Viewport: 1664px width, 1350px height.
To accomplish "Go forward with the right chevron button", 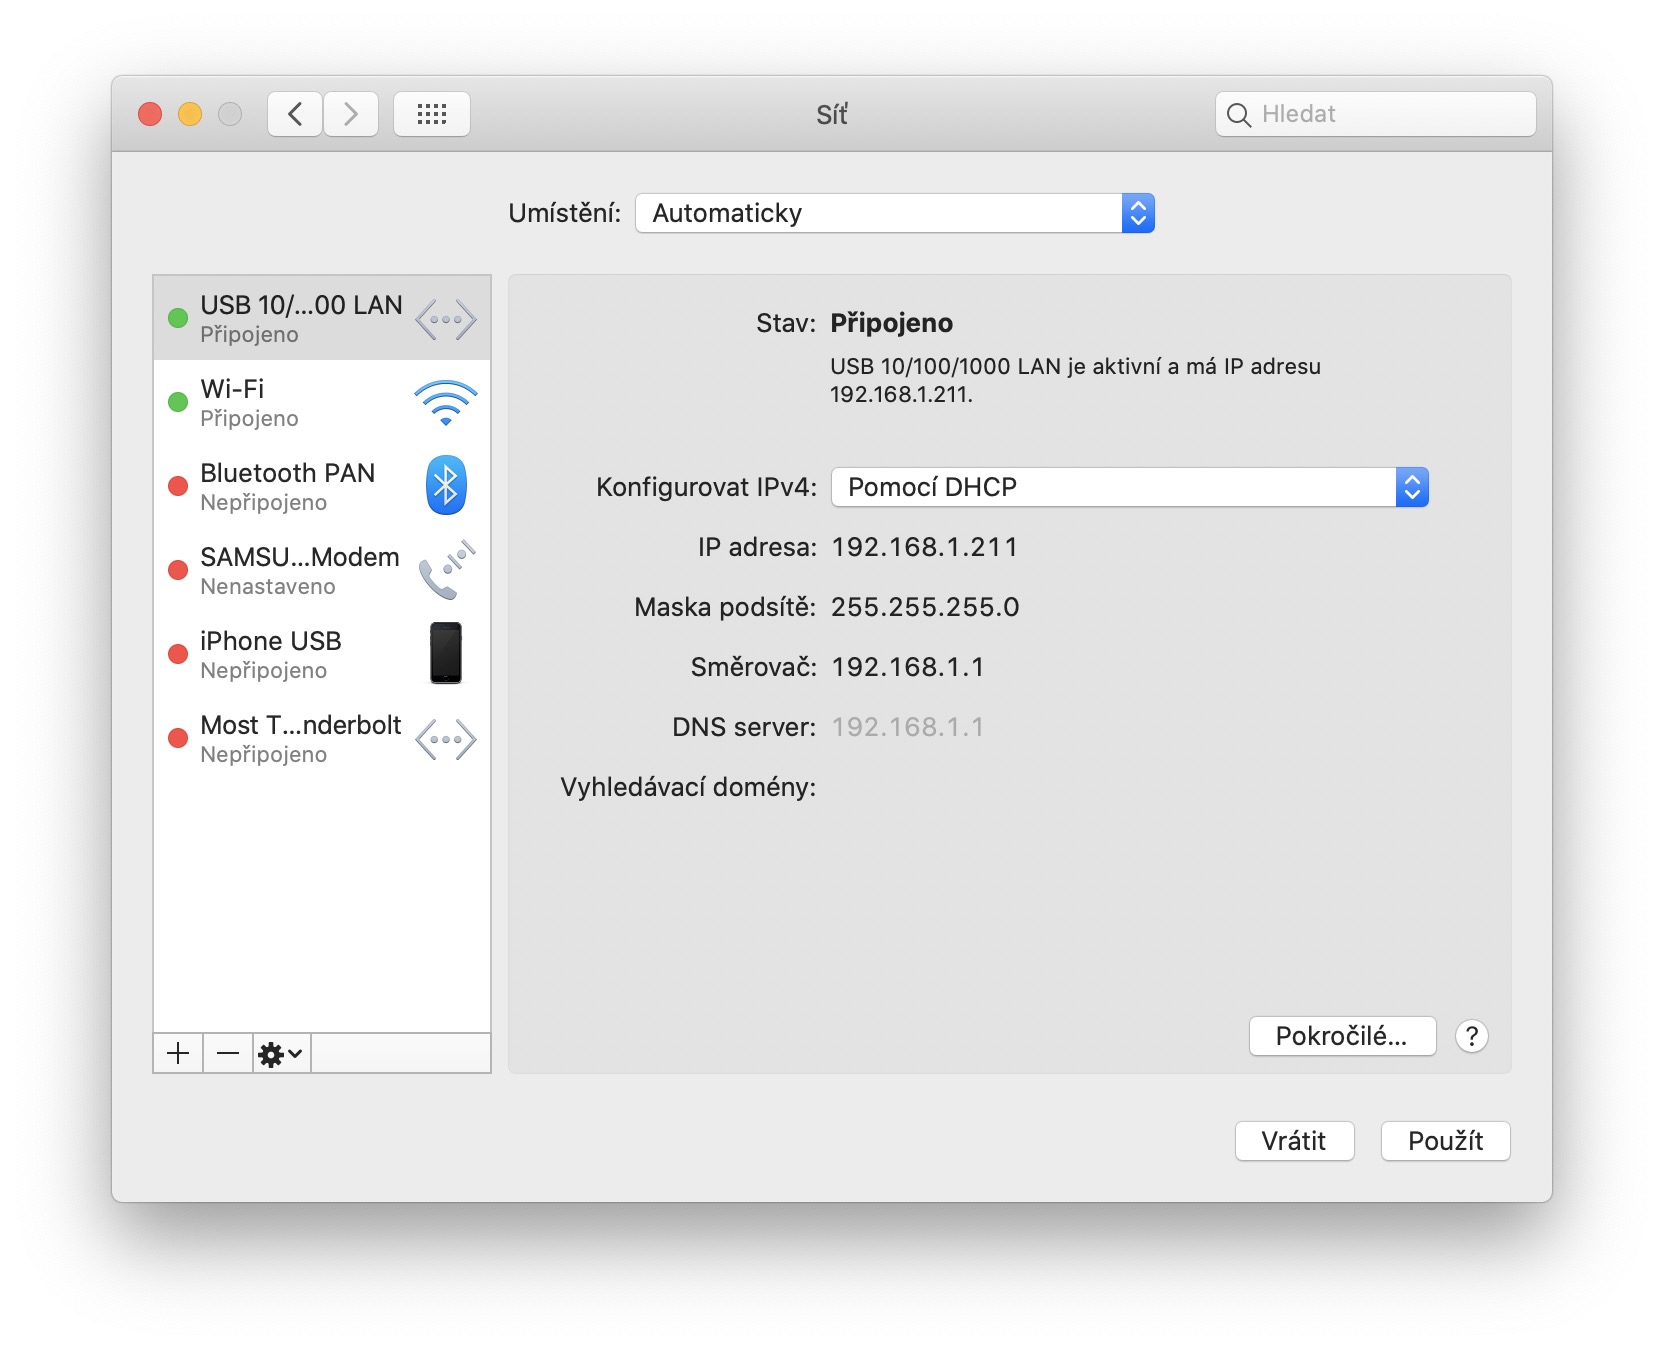I will pos(351,114).
